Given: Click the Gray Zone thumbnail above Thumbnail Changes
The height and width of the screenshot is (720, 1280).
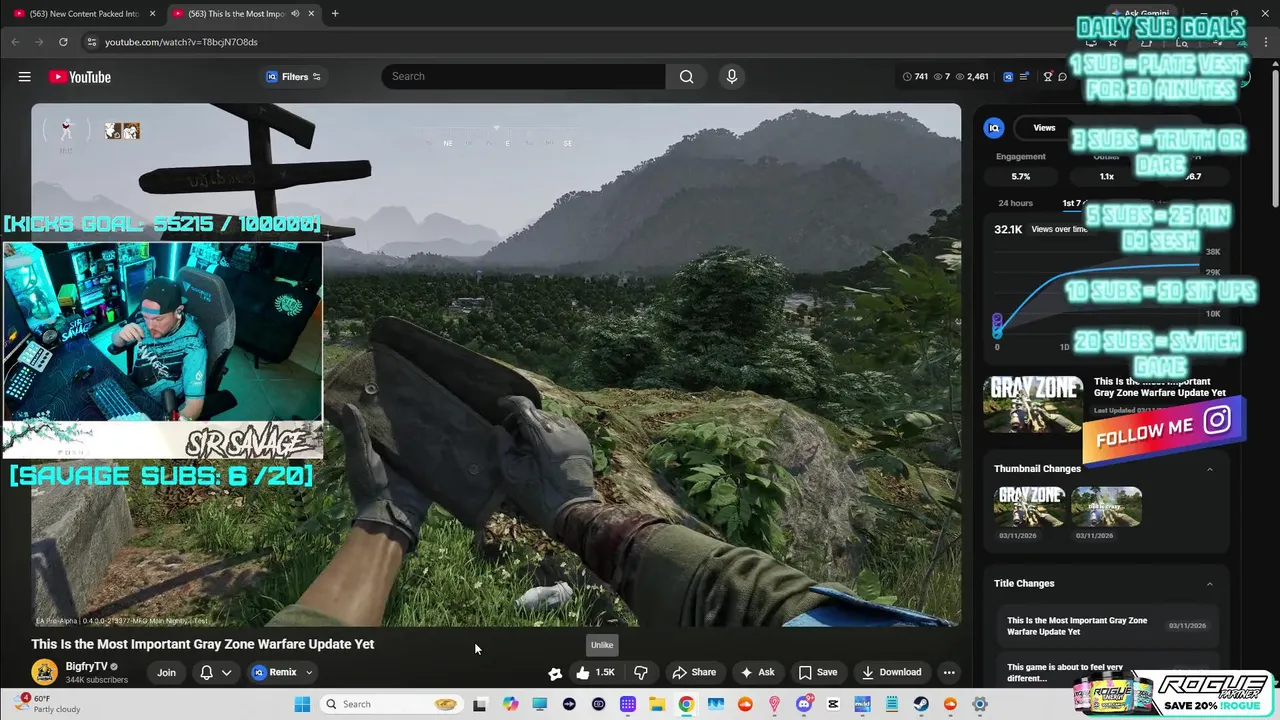Looking at the screenshot, I should coord(1033,404).
